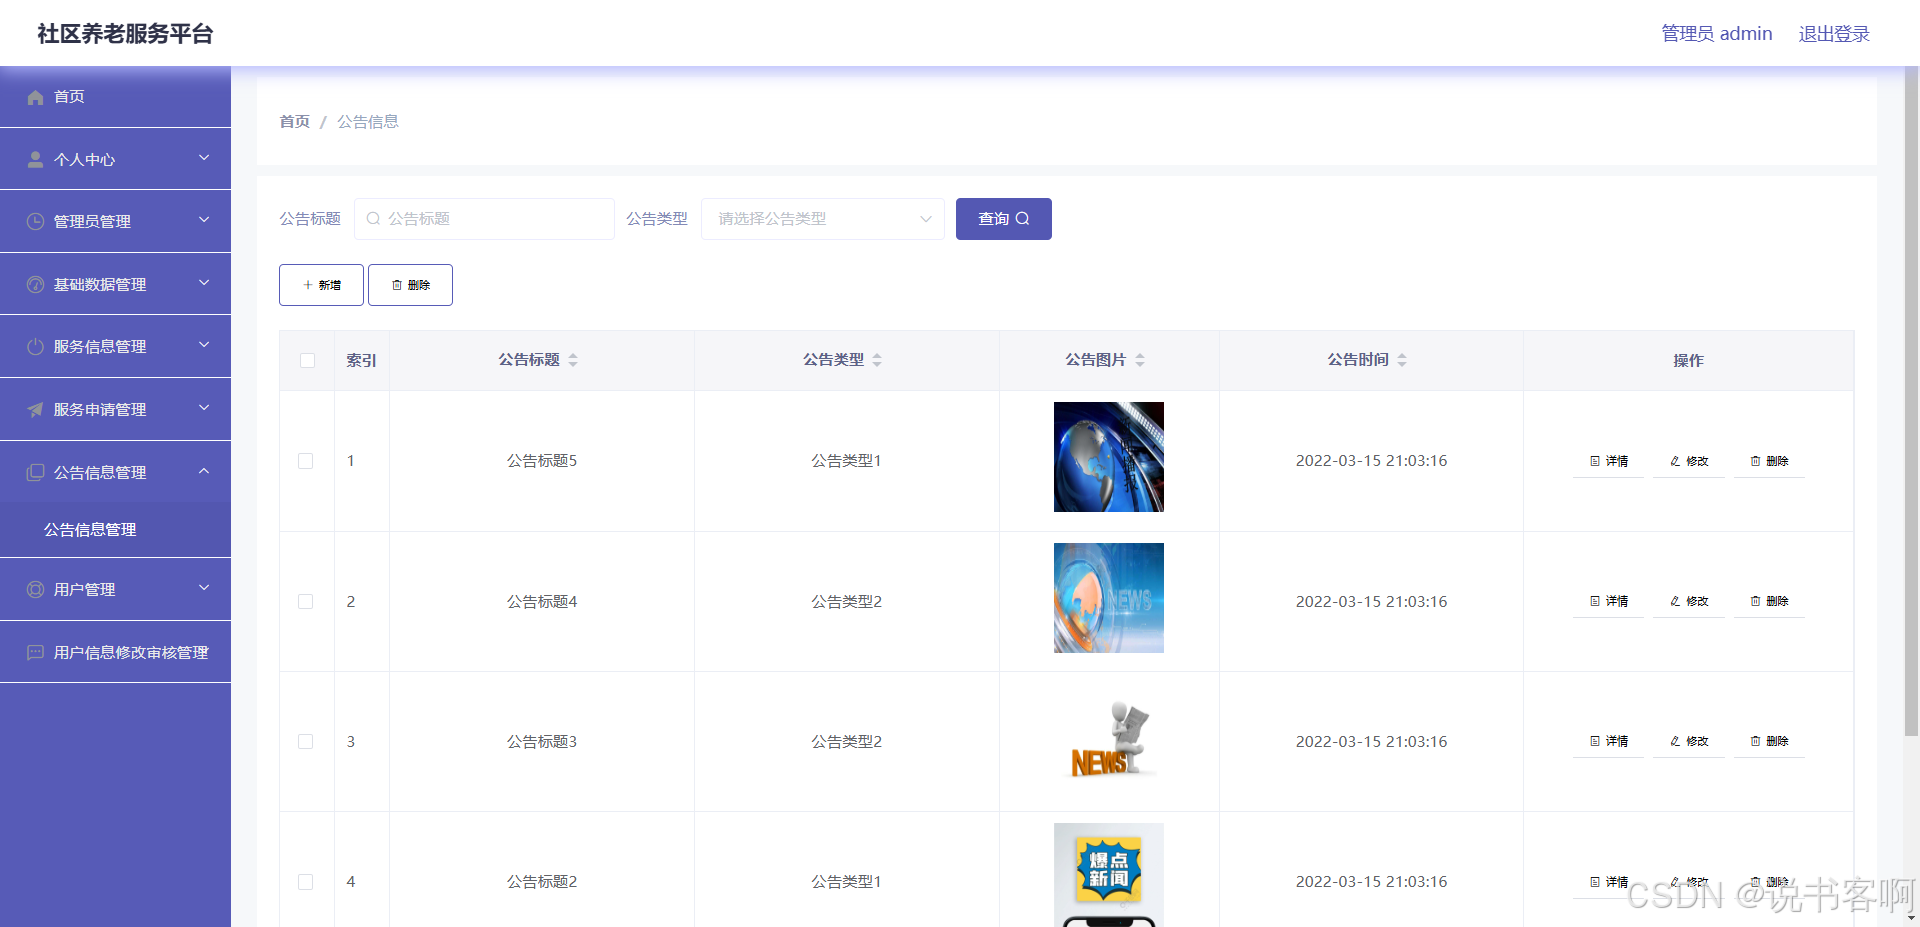Check the select-all checkbox in table header
Screen dimensions: 1920x927
pos(306,360)
